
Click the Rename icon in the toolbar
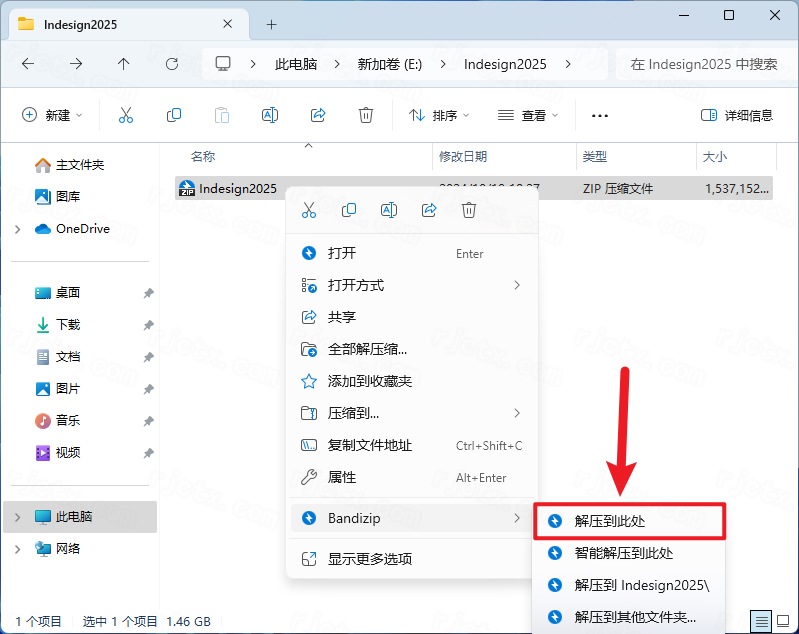pyautogui.click(x=270, y=115)
